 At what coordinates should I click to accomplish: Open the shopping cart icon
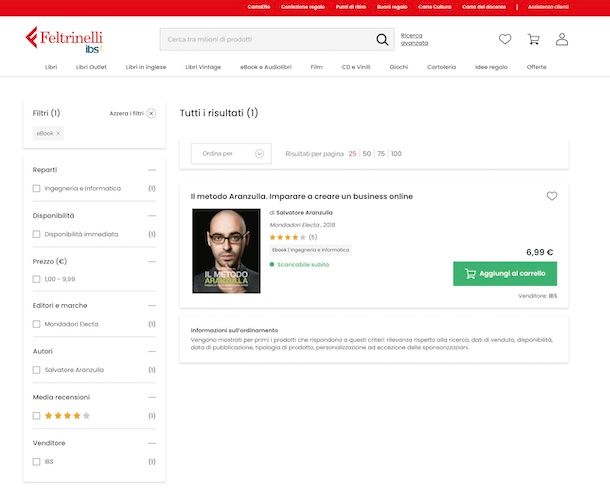[x=533, y=39]
